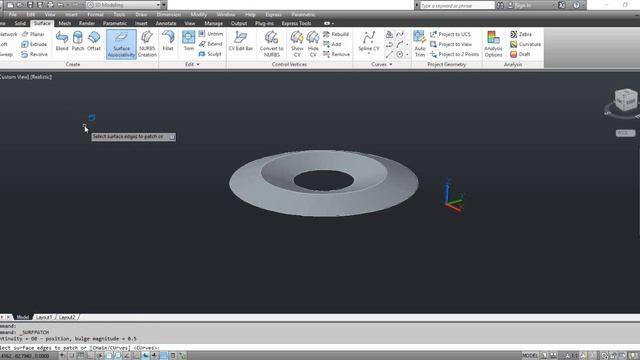
Task: Select the Blend surface tool
Action: [x=62, y=41]
